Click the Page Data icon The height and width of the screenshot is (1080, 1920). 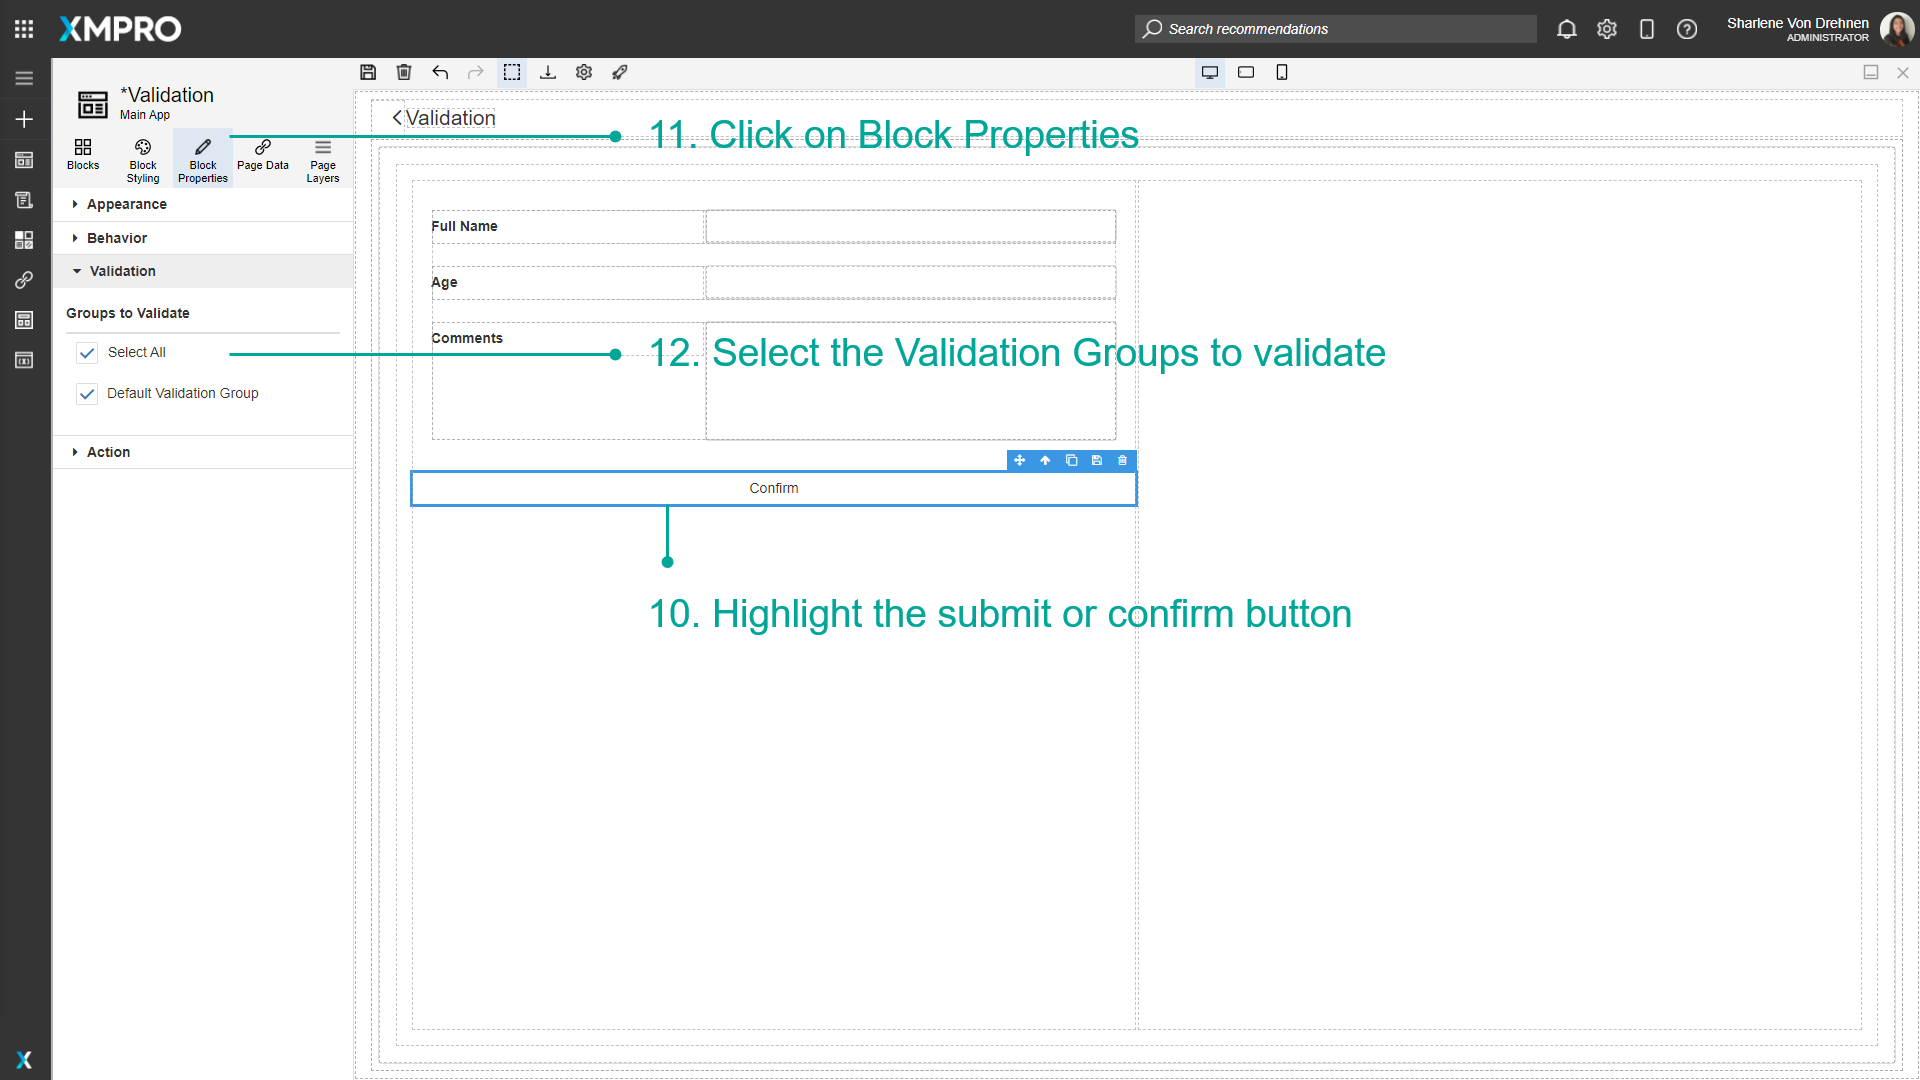(x=262, y=158)
